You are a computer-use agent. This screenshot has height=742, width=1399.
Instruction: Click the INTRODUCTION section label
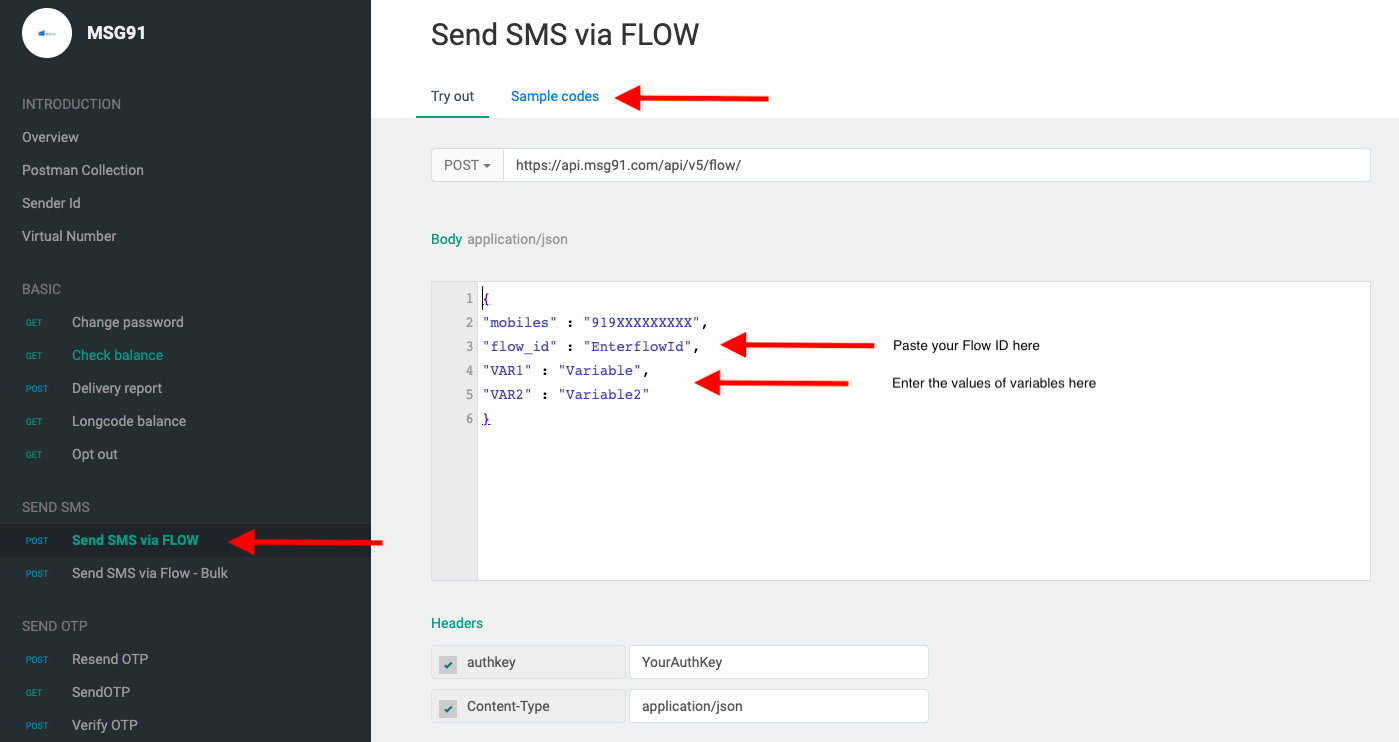click(x=71, y=104)
